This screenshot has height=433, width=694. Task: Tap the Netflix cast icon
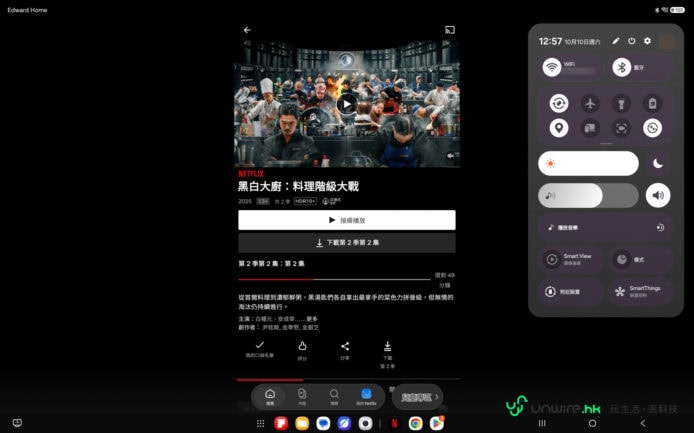coord(450,30)
